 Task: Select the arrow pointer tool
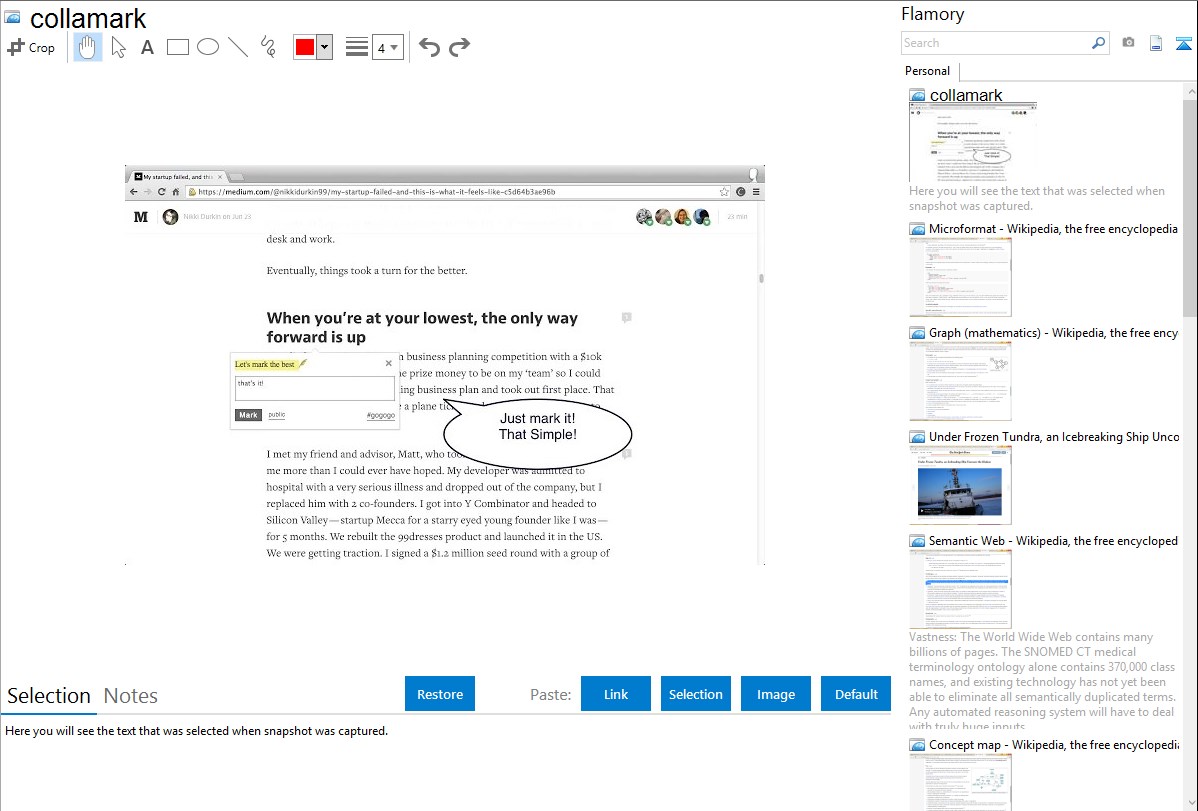pyautogui.click(x=118, y=47)
